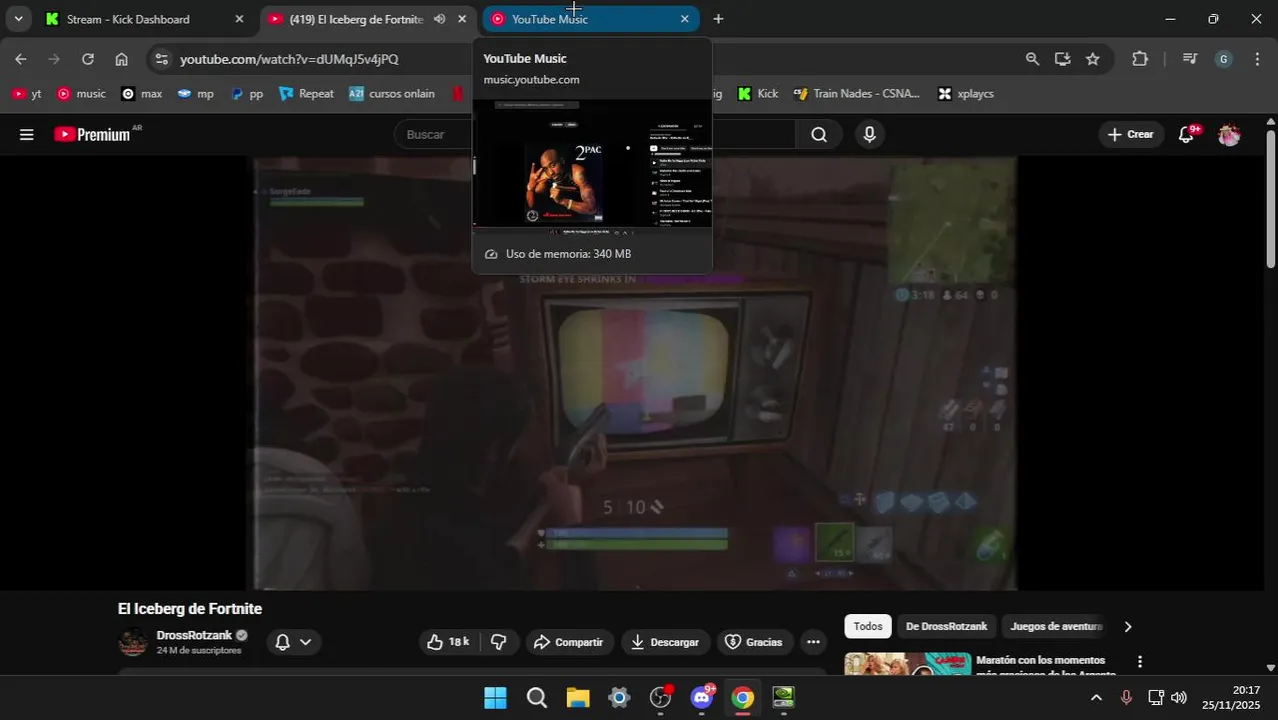Open a new browser tab

718,19
